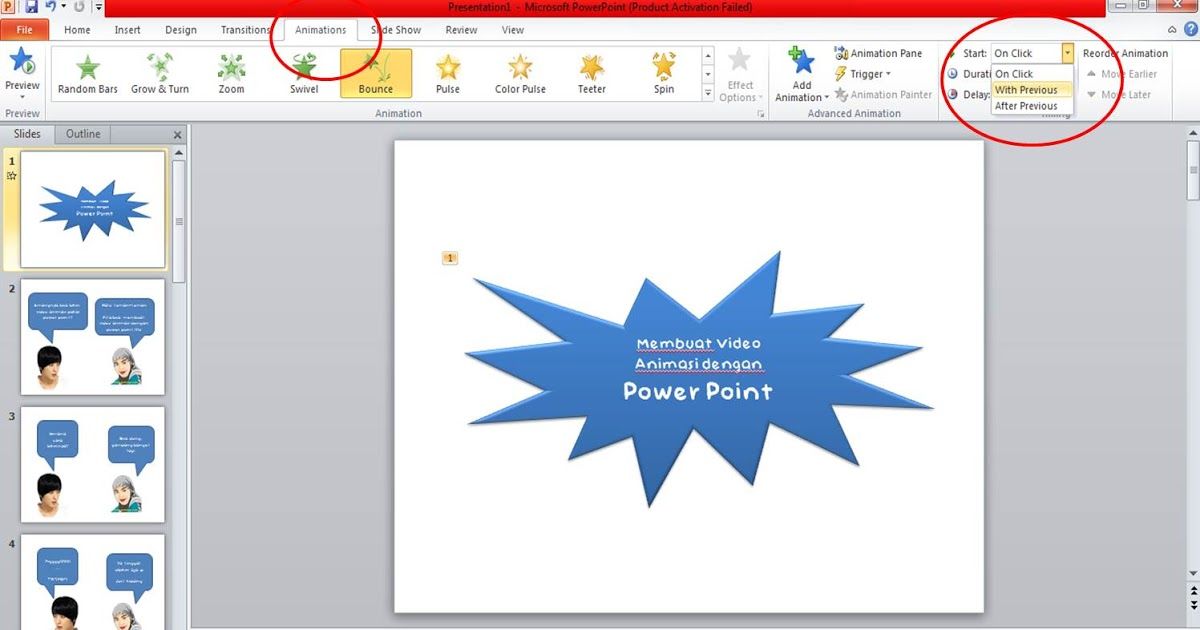
Task: Click the slide thumbnail pane scrollbar
Action: [178, 222]
